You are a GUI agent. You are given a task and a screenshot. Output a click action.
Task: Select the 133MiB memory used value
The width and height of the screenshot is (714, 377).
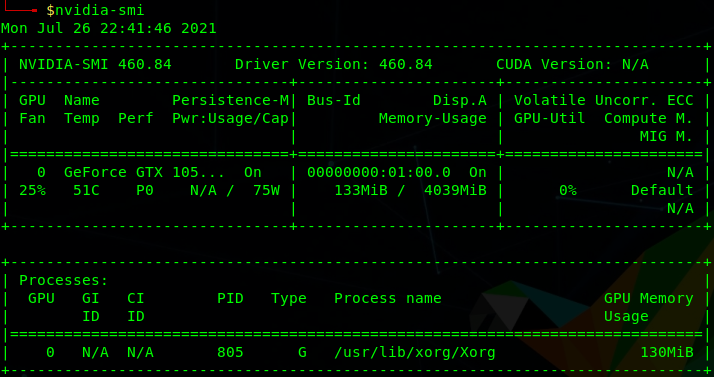(x=361, y=191)
